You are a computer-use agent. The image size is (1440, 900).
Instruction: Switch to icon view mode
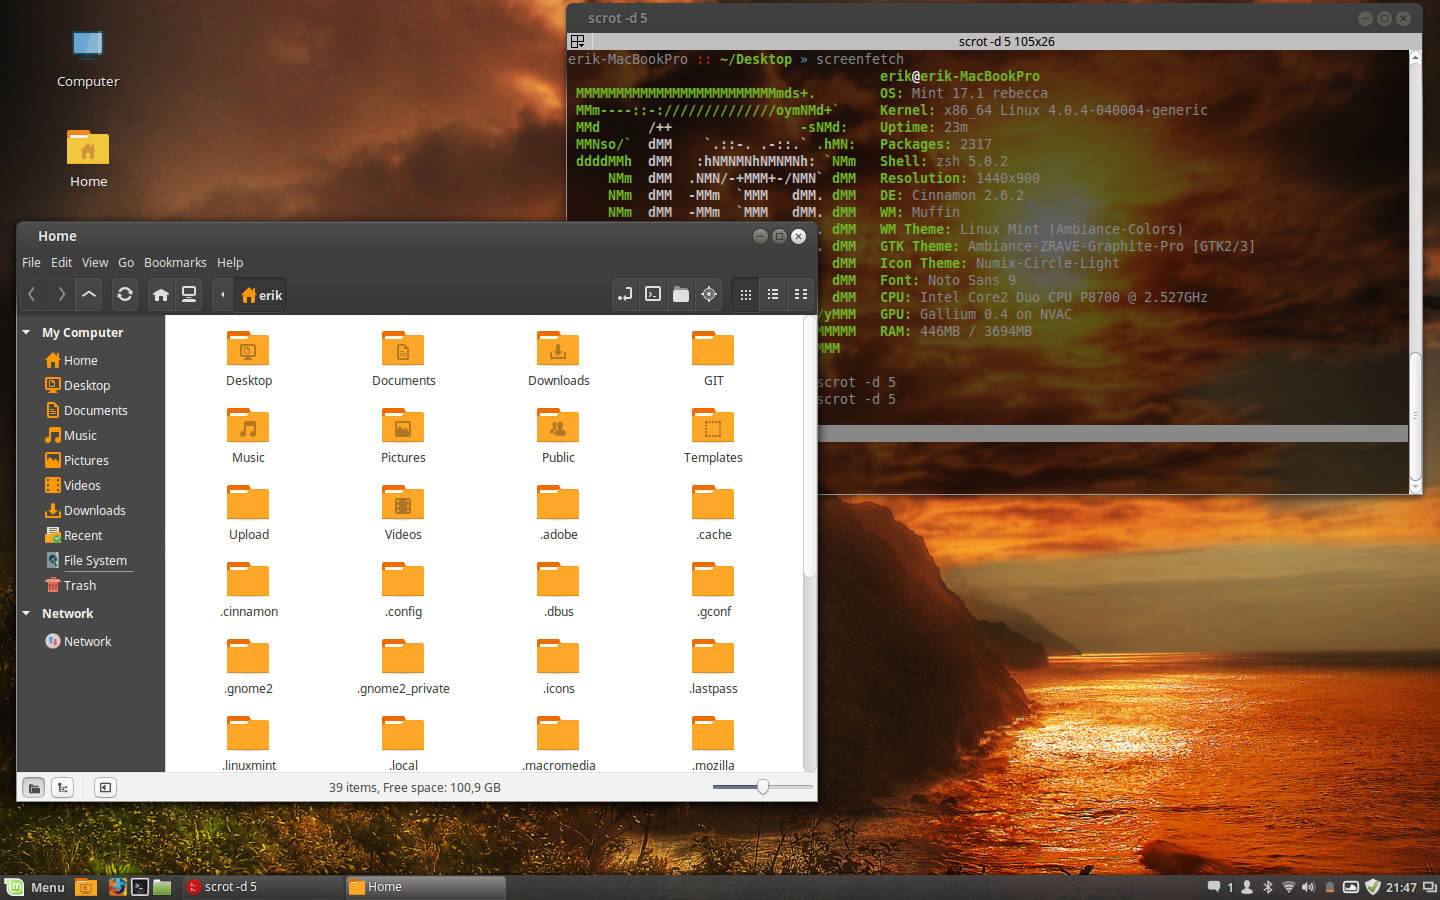click(745, 294)
